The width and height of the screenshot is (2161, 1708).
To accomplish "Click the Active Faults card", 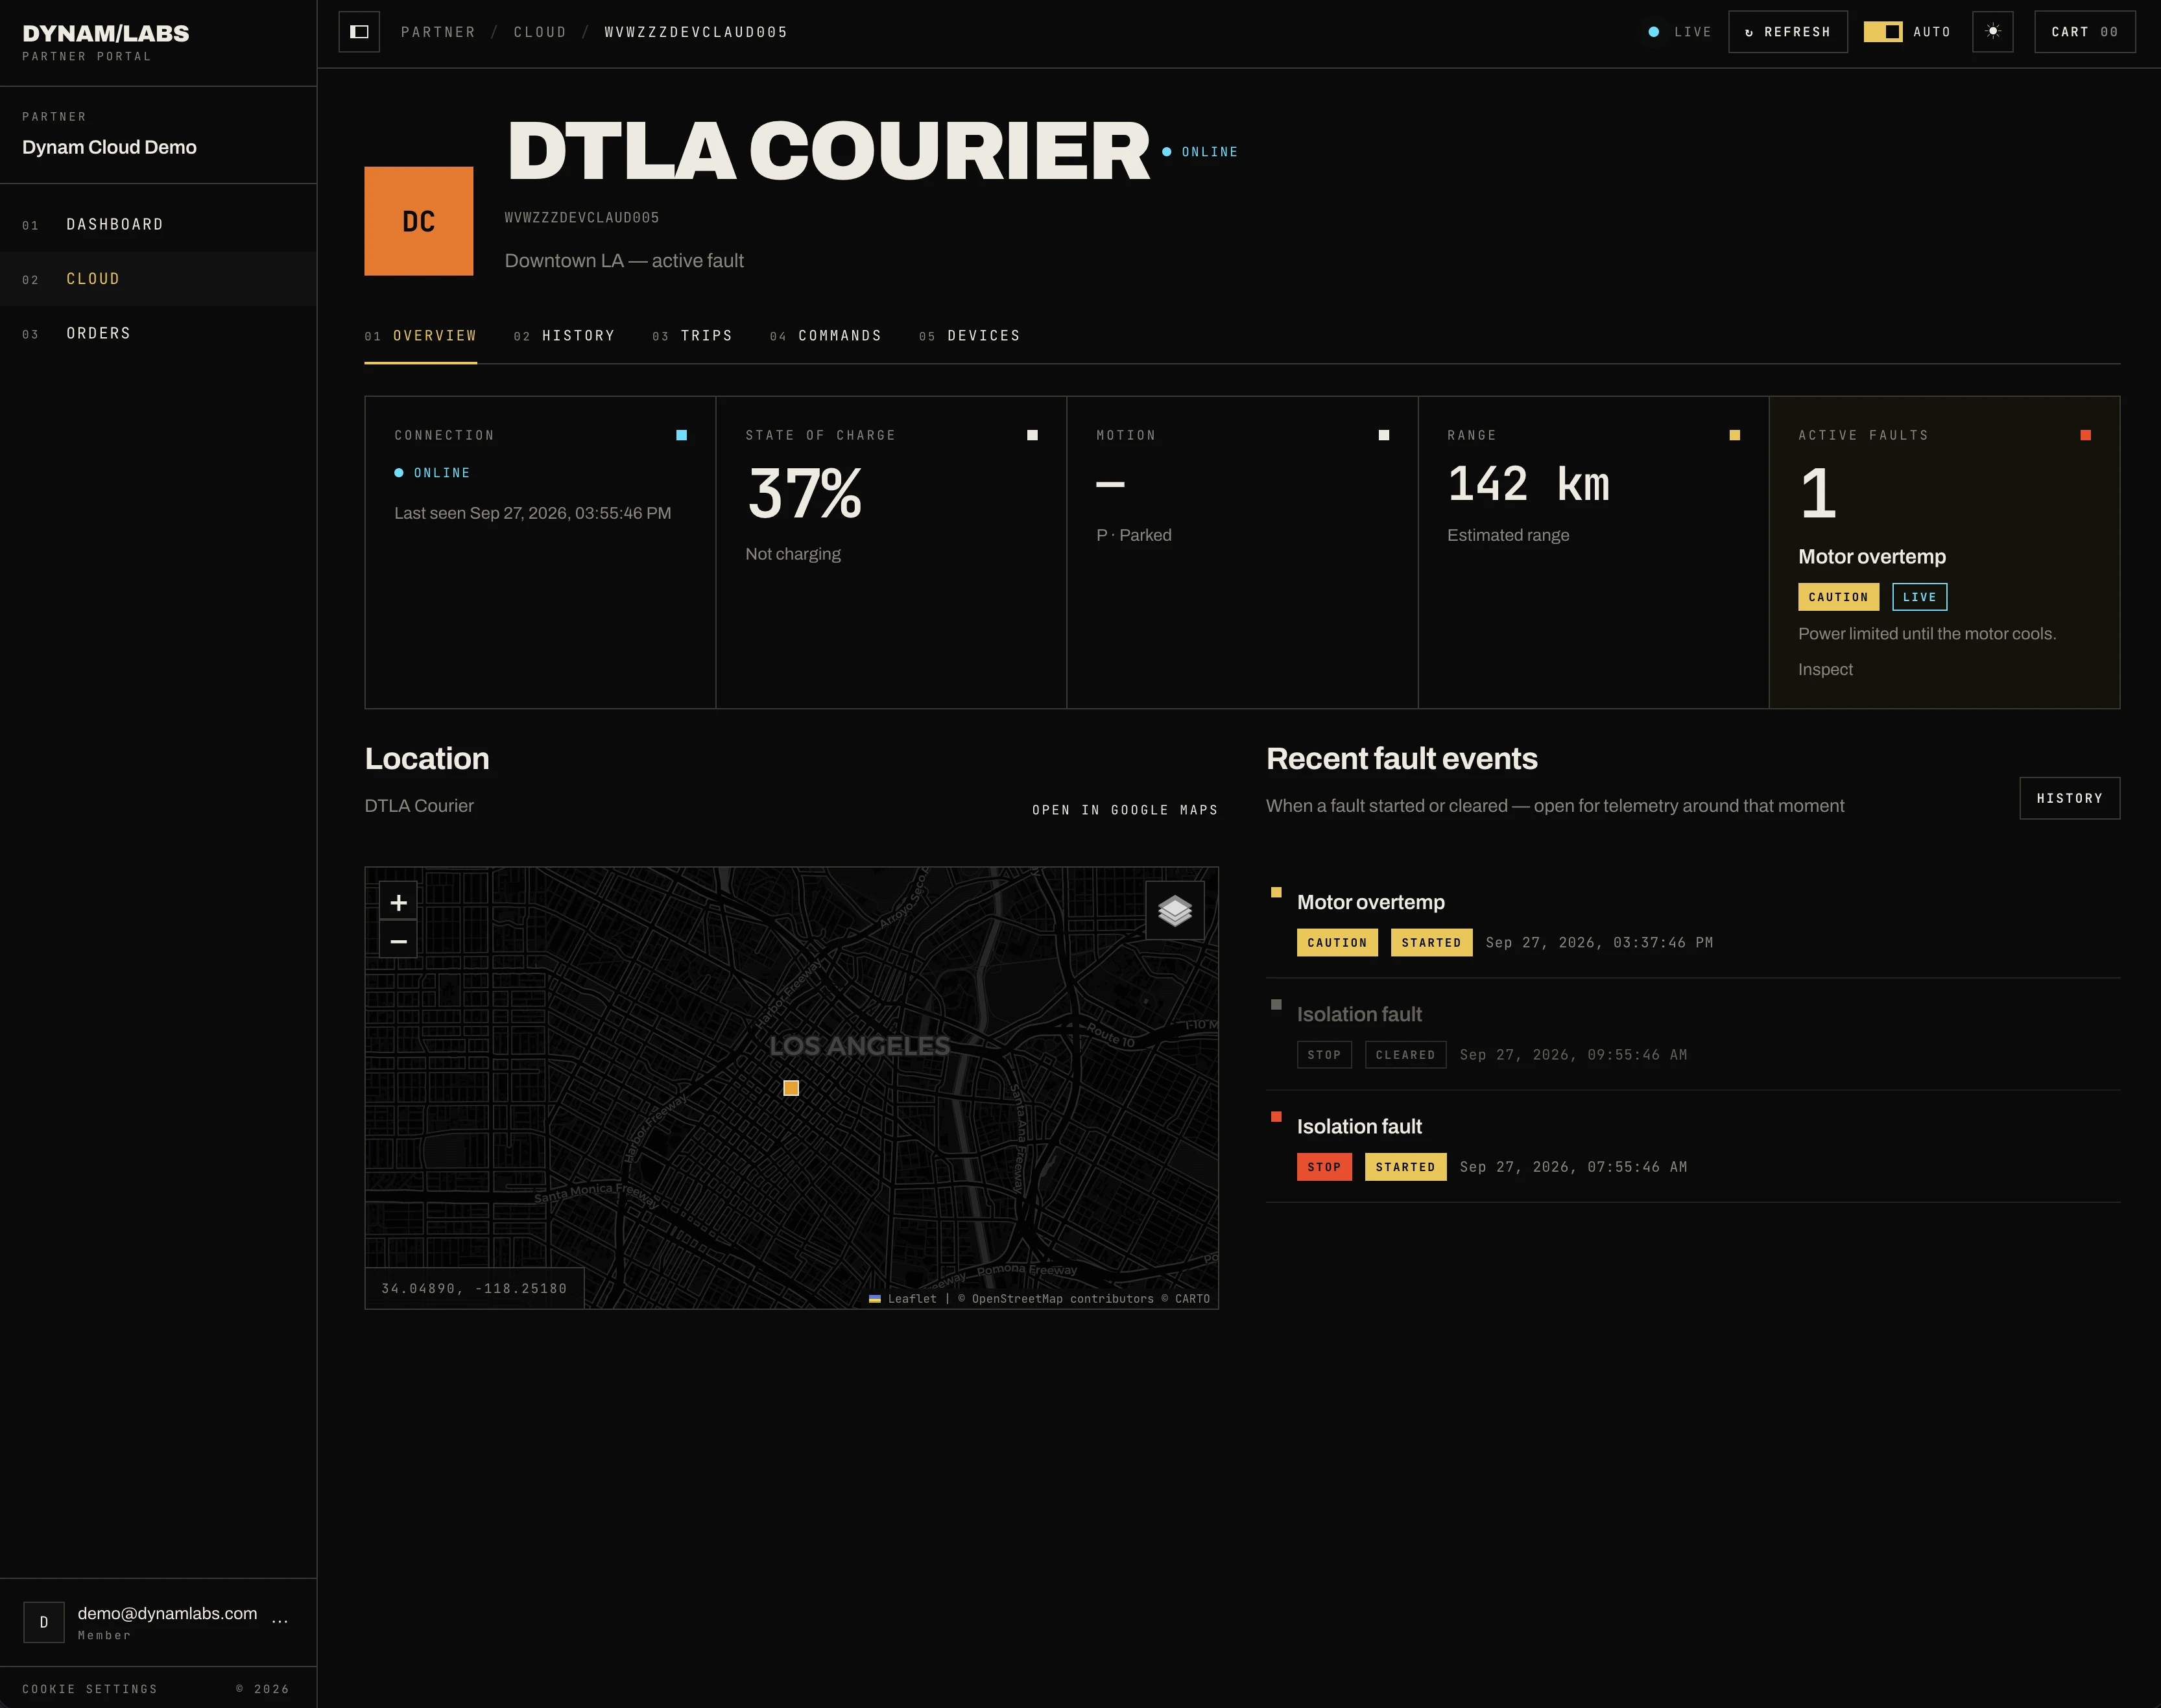I will tap(1944, 553).
